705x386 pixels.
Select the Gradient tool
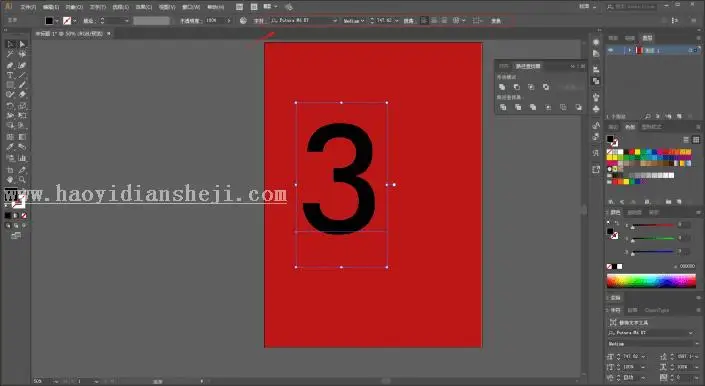click(22, 137)
